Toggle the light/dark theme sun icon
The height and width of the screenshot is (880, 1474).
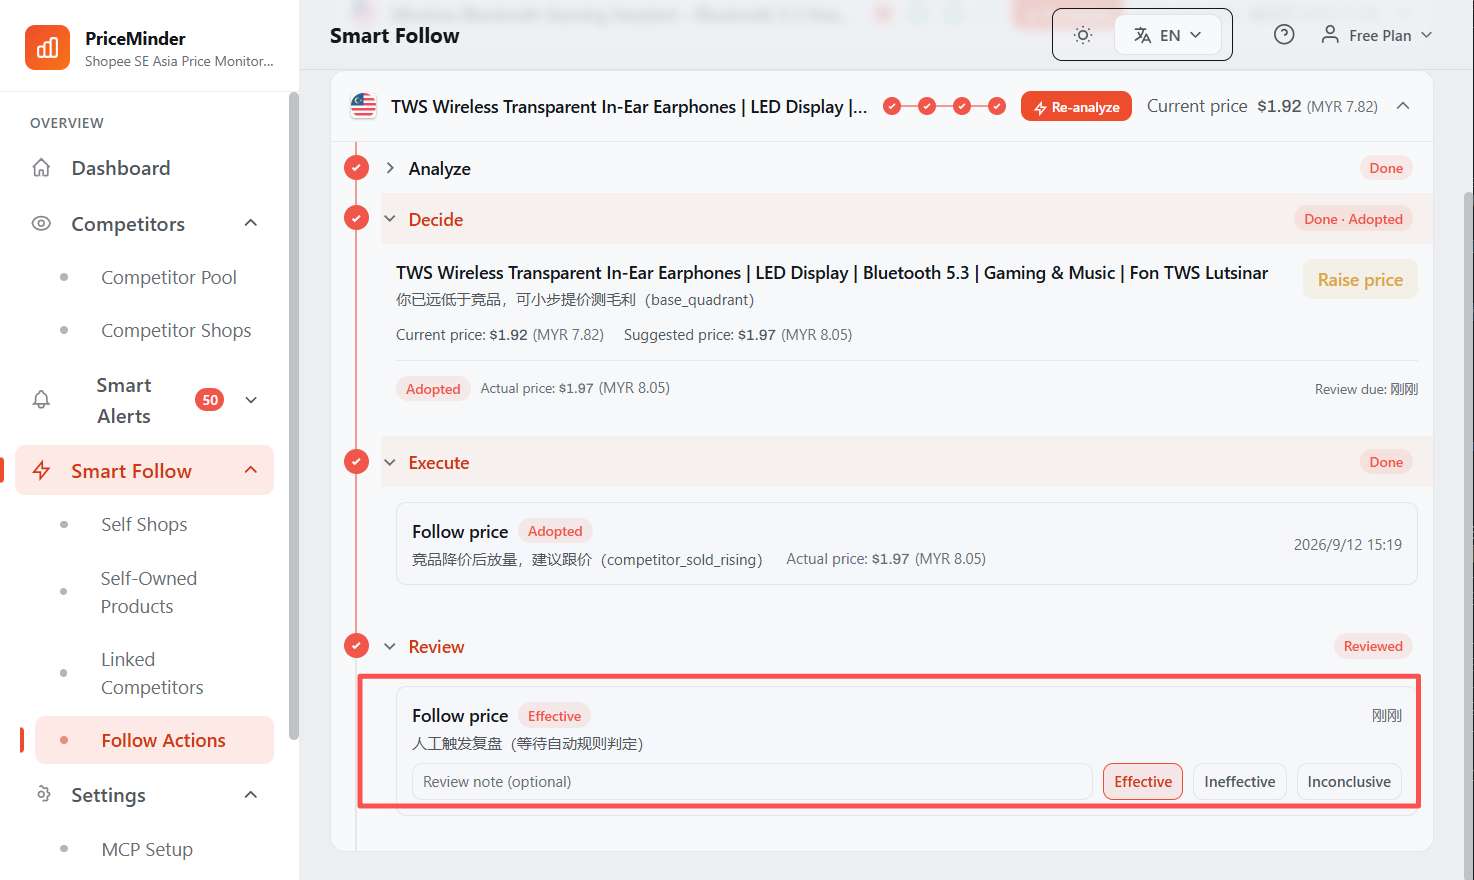click(x=1083, y=35)
